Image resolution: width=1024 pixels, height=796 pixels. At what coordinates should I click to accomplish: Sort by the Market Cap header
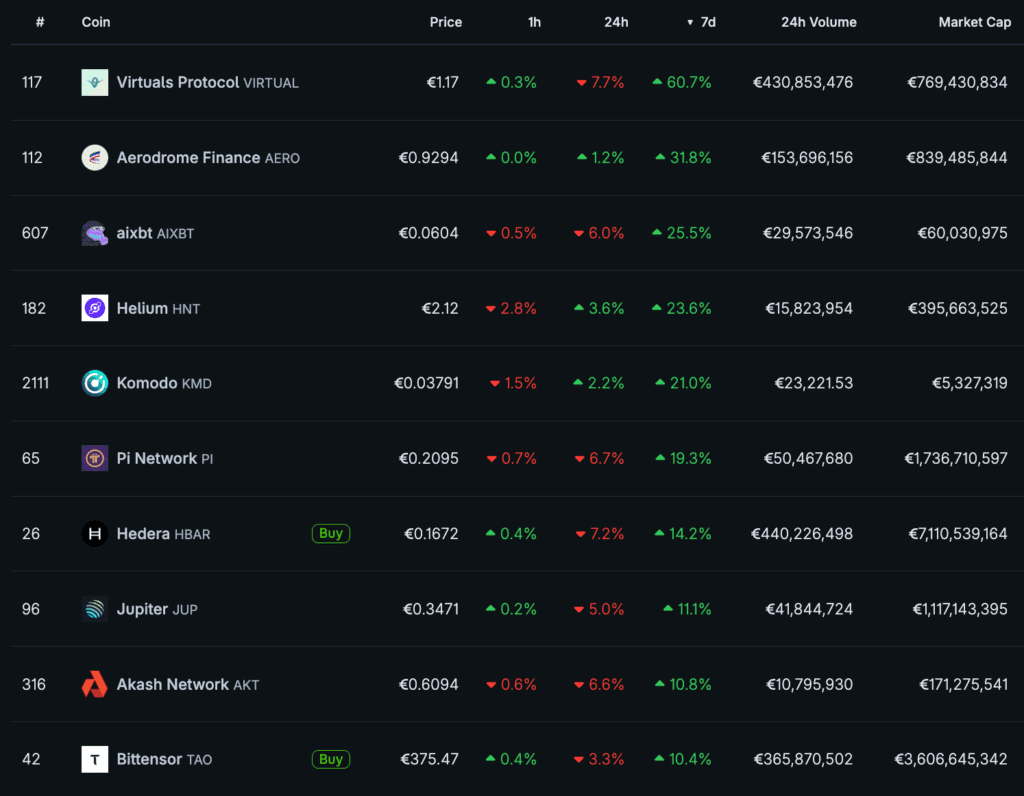(974, 22)
